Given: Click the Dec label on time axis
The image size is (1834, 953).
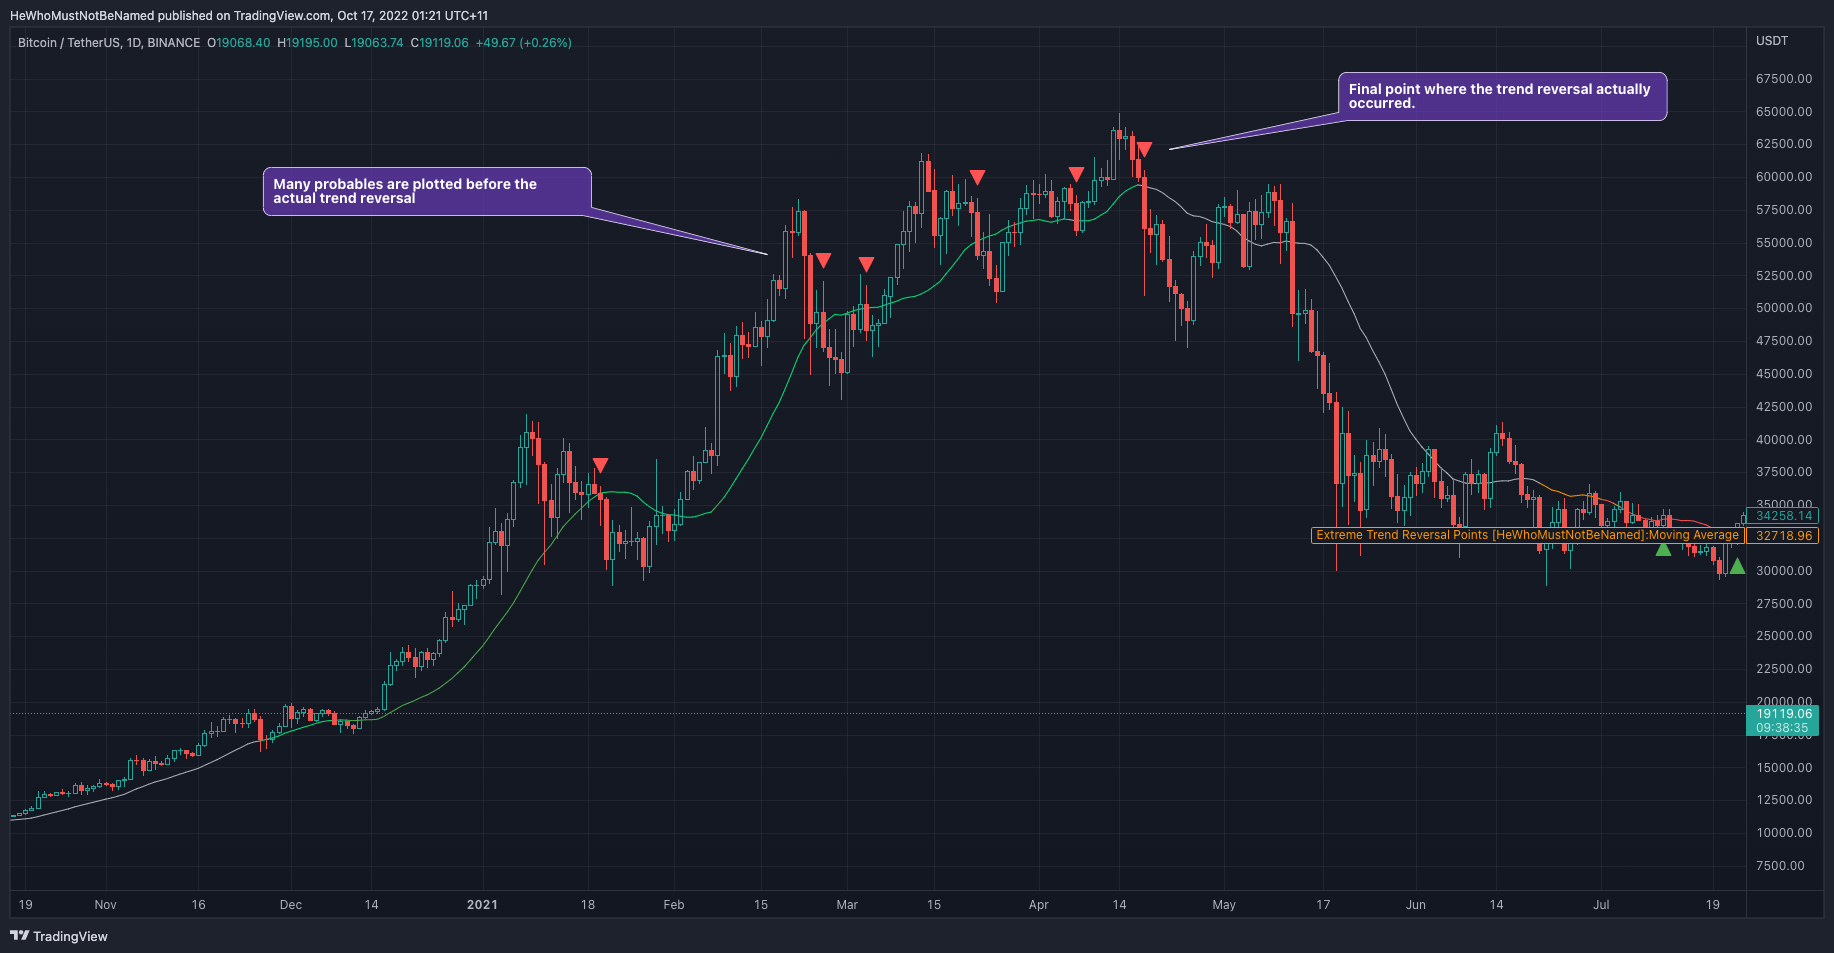Looking at the screenshot, I should click(291, 905).
